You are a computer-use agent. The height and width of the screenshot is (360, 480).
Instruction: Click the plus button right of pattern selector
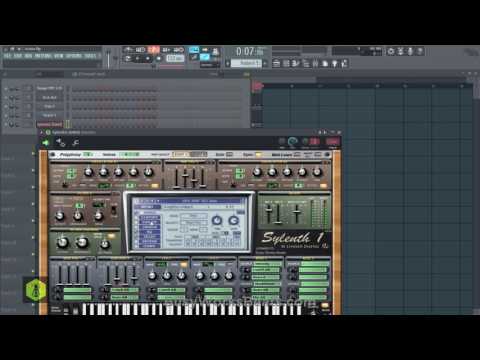[265, 63]
